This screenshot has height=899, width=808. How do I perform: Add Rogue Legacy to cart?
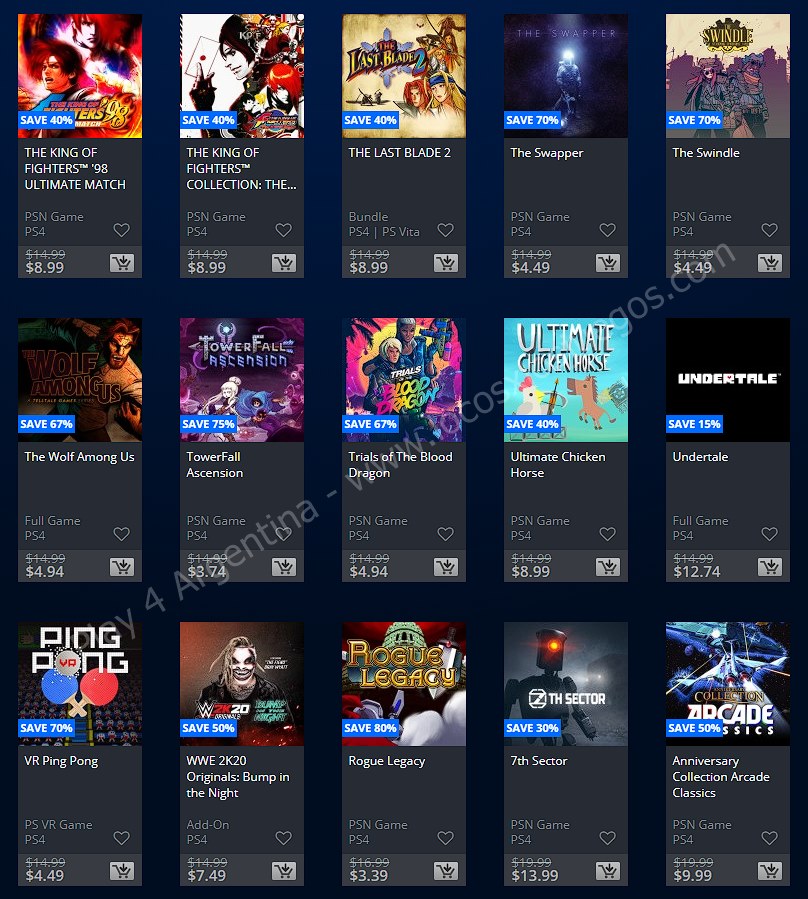(x=446, y=871)
